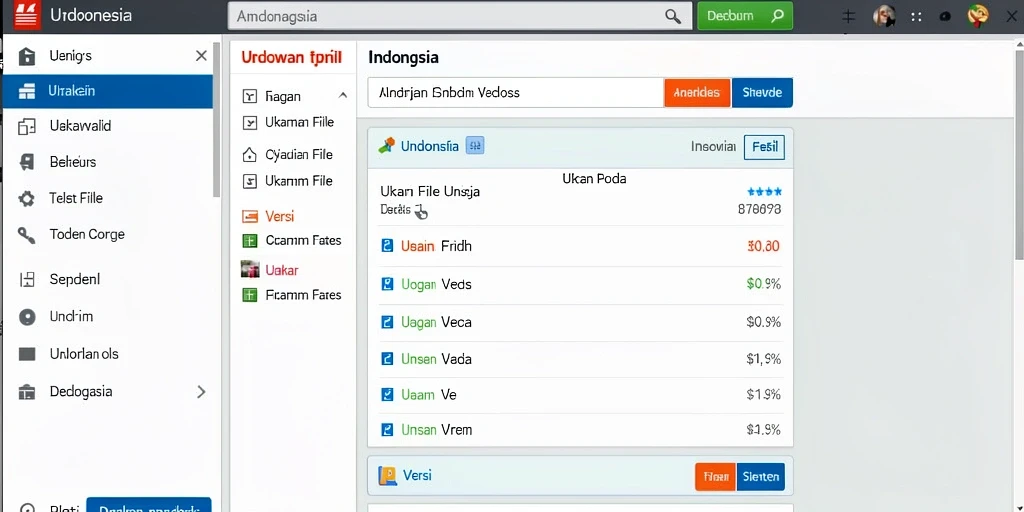Click the Alndrjan Gnbdm Vedoss input field
Viewport: 1024px width, 512px height.
pyautogui.click(x=516, y=93)
